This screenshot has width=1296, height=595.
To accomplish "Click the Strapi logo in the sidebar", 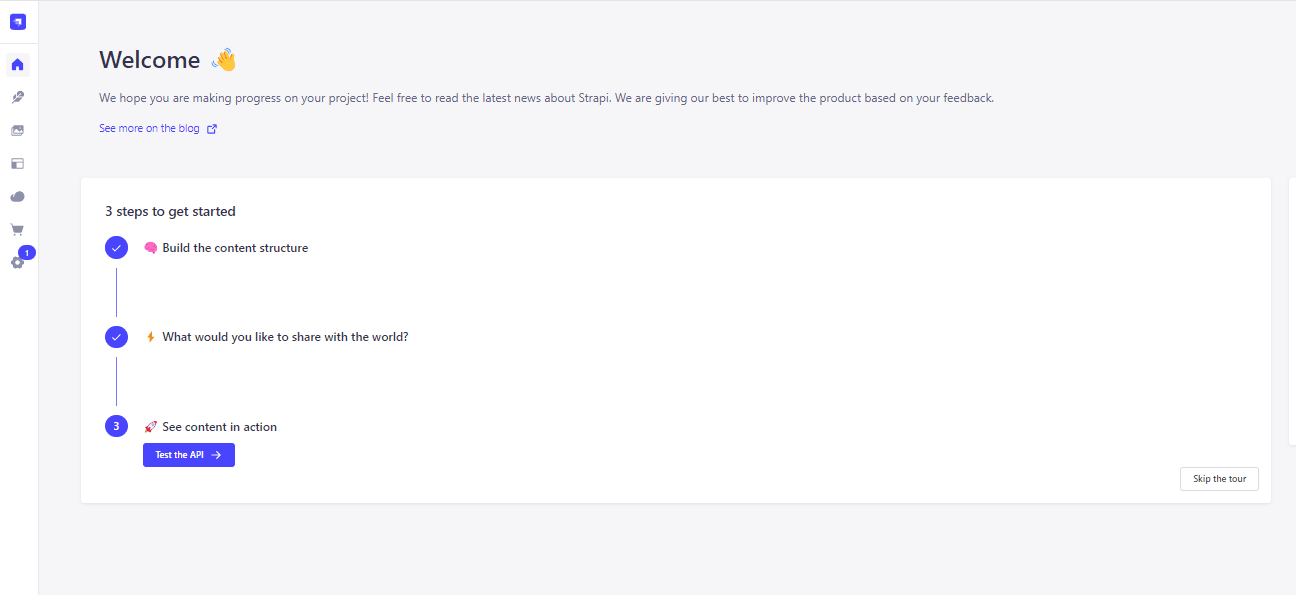I will click(18, 22).
